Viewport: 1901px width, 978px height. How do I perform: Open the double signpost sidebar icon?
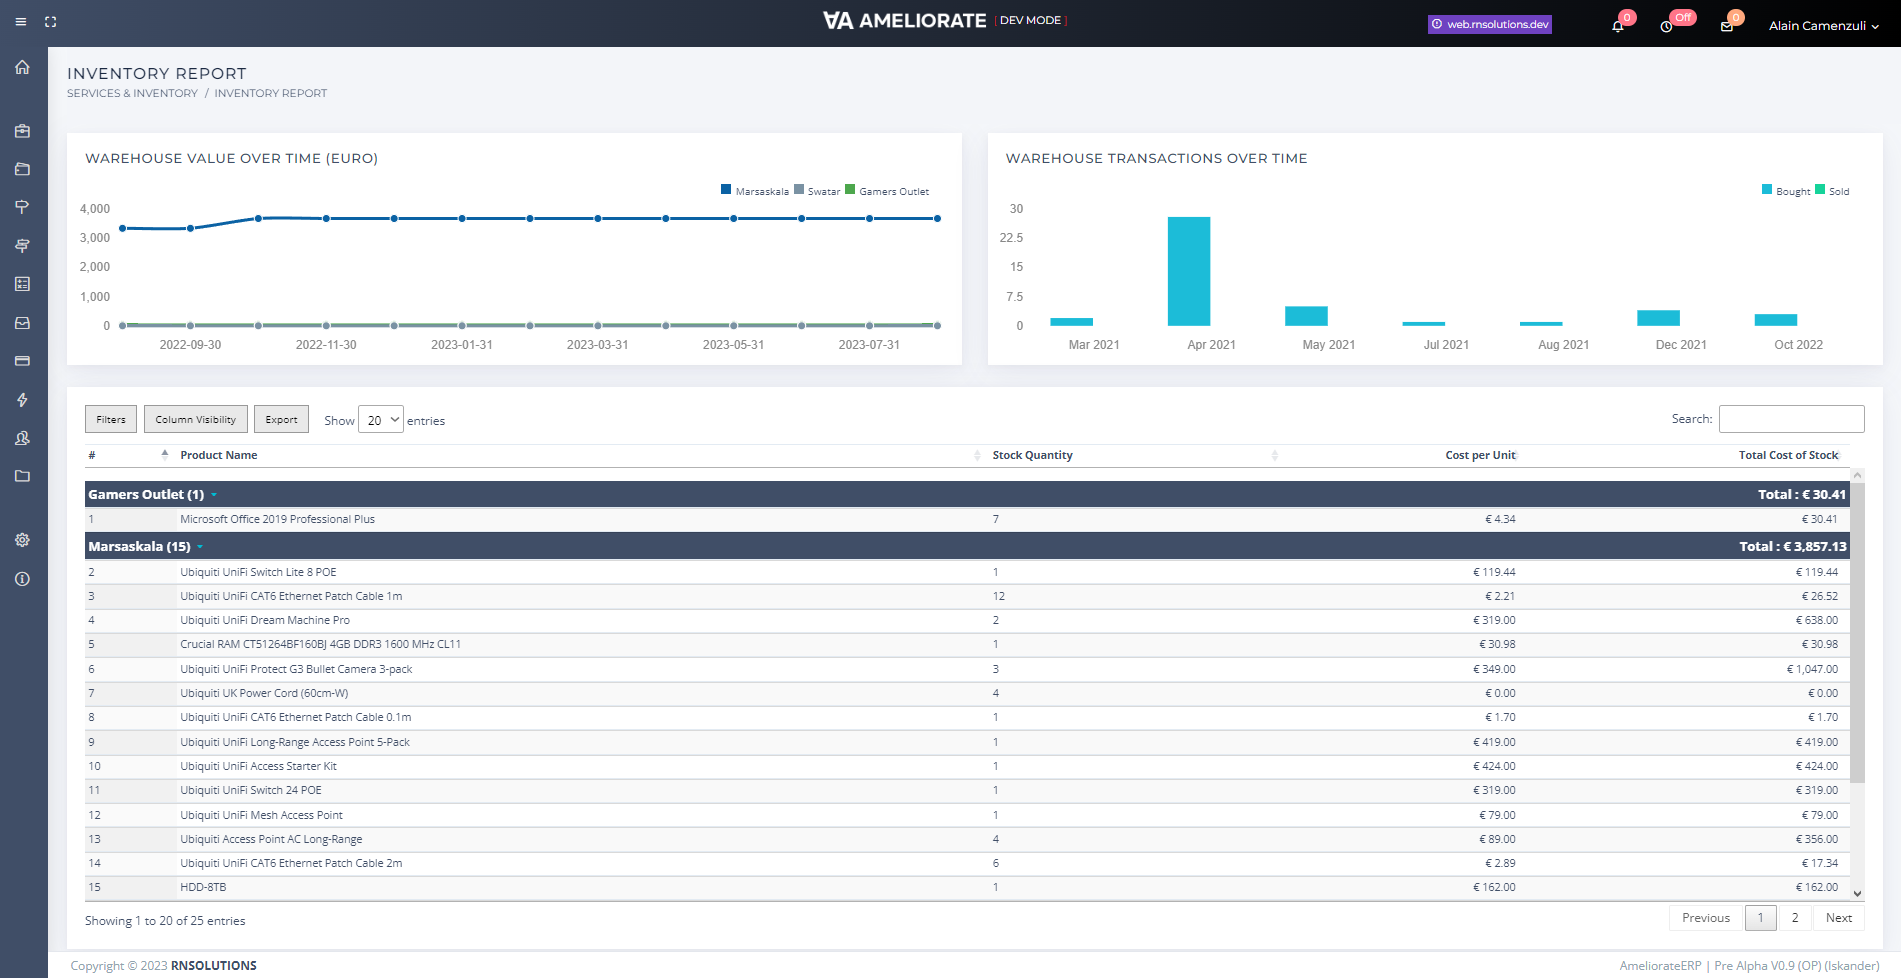click(x=22, y=246)
